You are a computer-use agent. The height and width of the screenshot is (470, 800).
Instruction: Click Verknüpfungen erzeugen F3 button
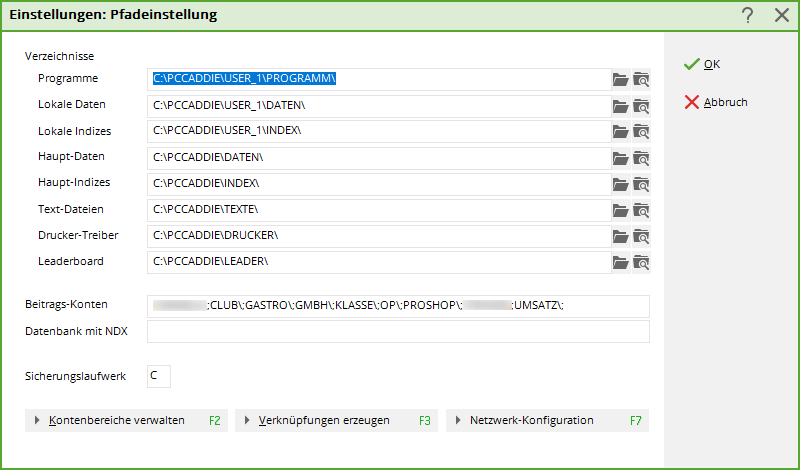pyautogui.click(x=336, y=420)
